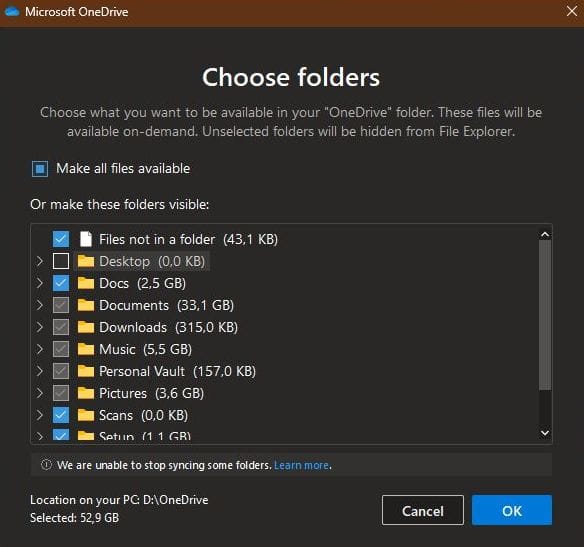Select 'Files not in a folder (43,1 KB)' text
This screenshot has height=547, width=584.
(x=188, y=239)
